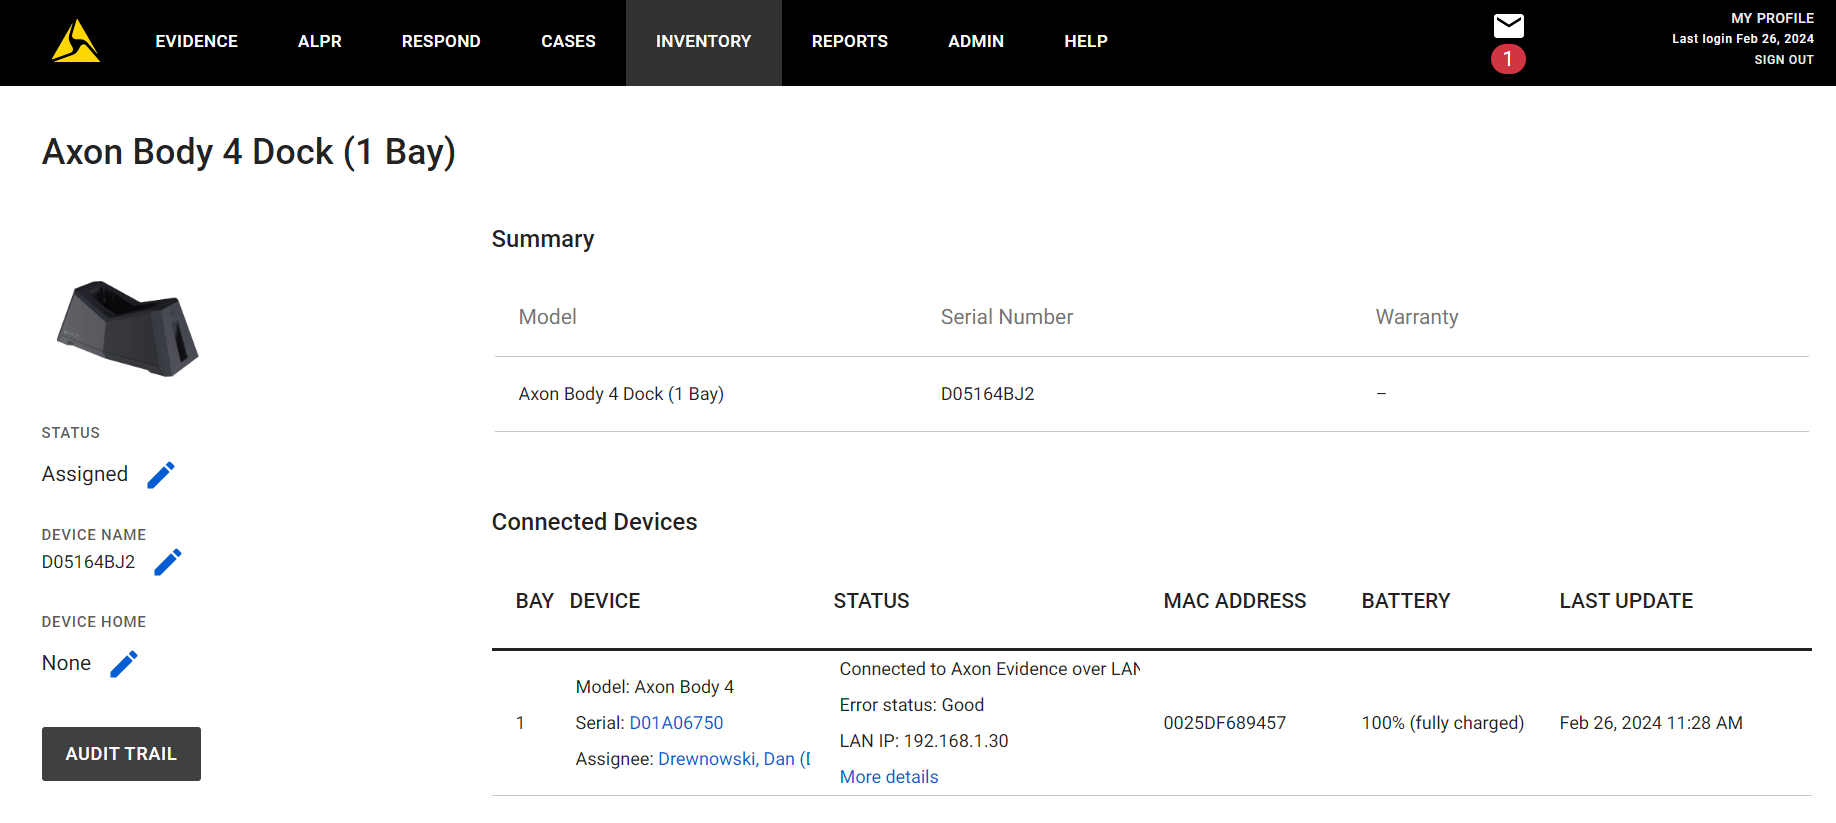Open the Help menu
Viewport: 1836px width, 823px height.
tap(1085, 42)
